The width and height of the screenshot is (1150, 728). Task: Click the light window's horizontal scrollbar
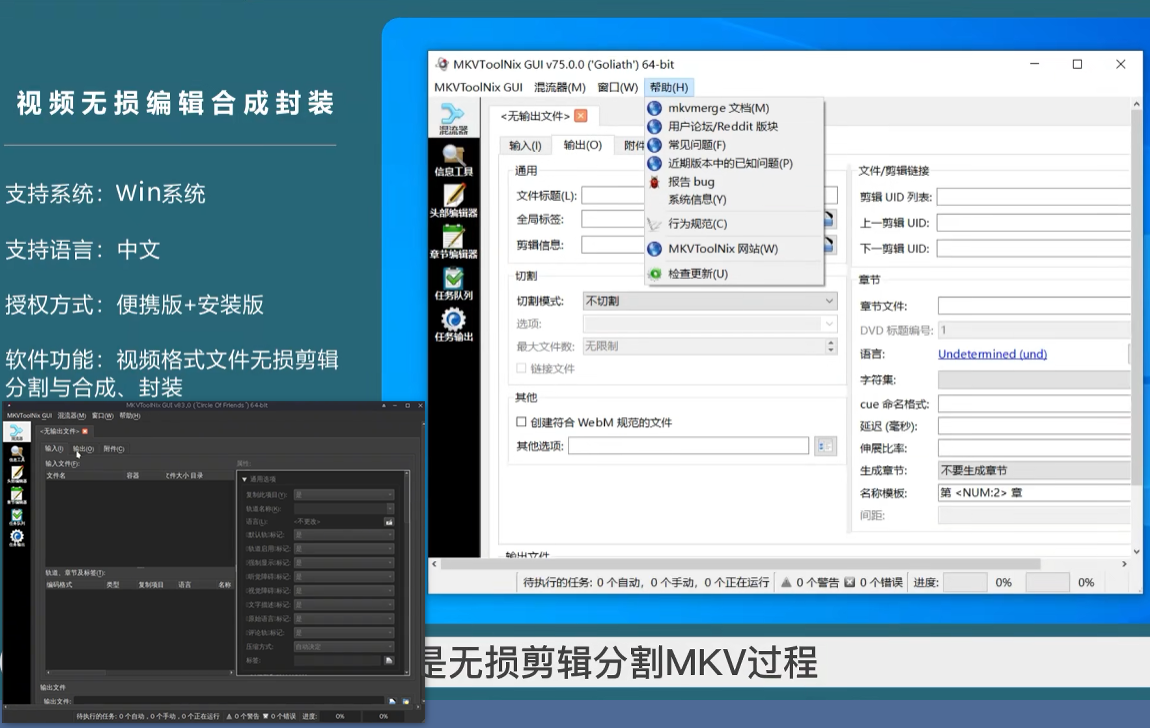click(740, 564)
